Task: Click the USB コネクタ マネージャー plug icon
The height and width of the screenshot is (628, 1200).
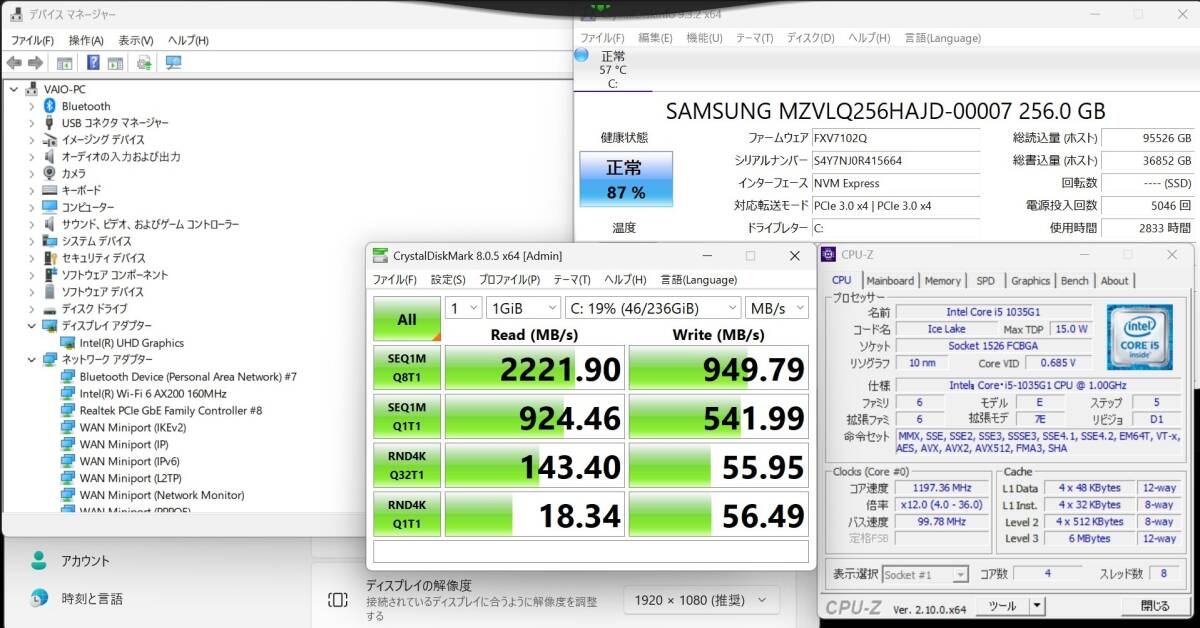Action: pyautogui.click(x=49, y=123)
